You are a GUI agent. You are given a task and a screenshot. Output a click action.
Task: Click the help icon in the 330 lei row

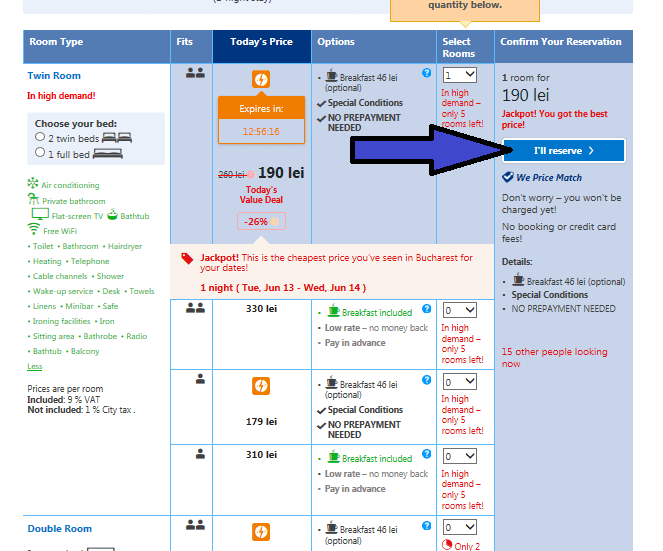click(427, 310)
